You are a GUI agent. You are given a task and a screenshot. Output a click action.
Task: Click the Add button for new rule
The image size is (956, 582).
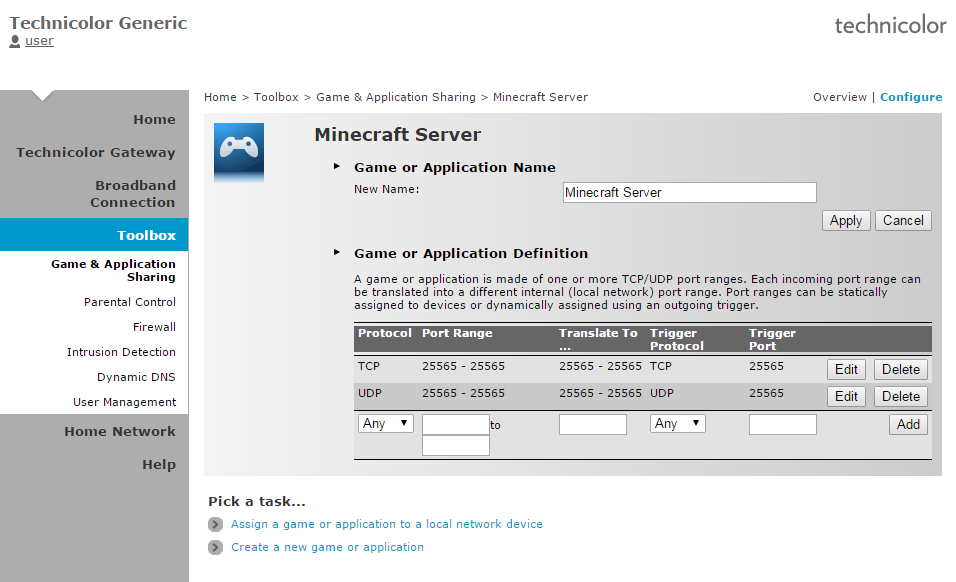coord(908,424)
